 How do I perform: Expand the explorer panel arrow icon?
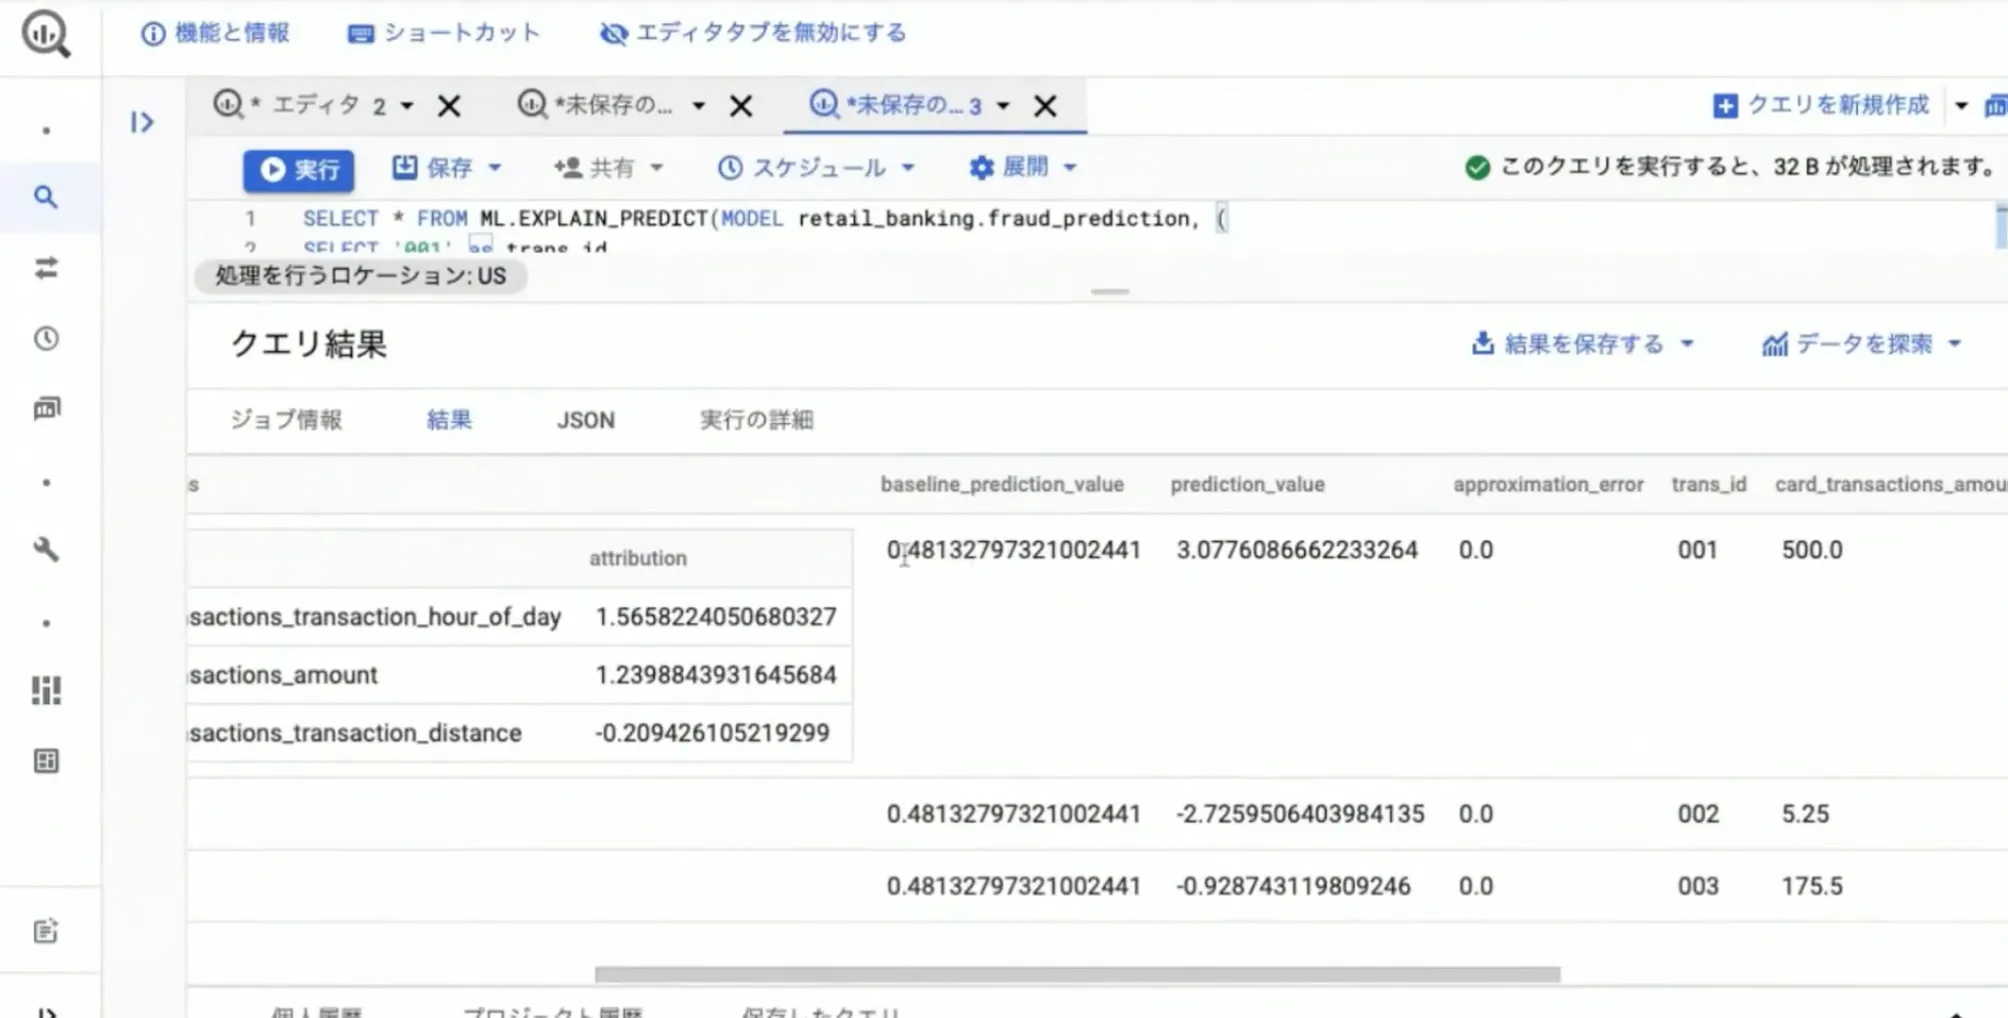(142, 122)
